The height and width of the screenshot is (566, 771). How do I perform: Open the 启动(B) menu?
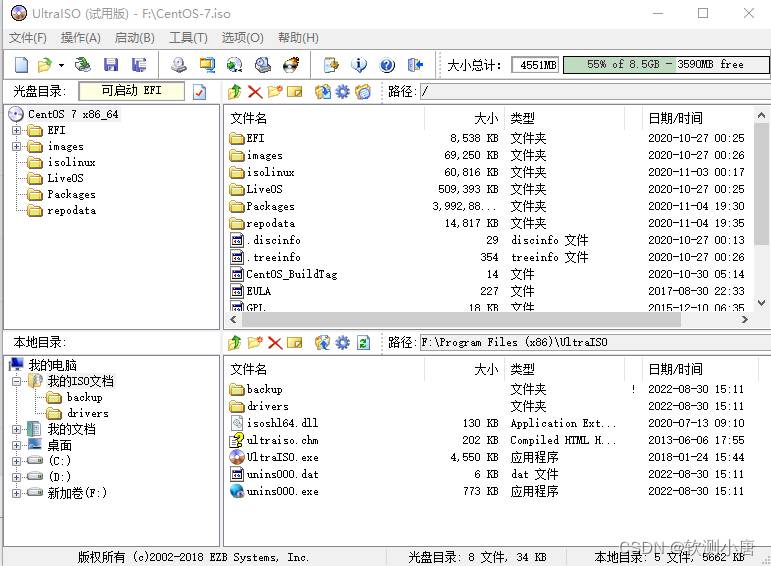[x=134, y=38]
